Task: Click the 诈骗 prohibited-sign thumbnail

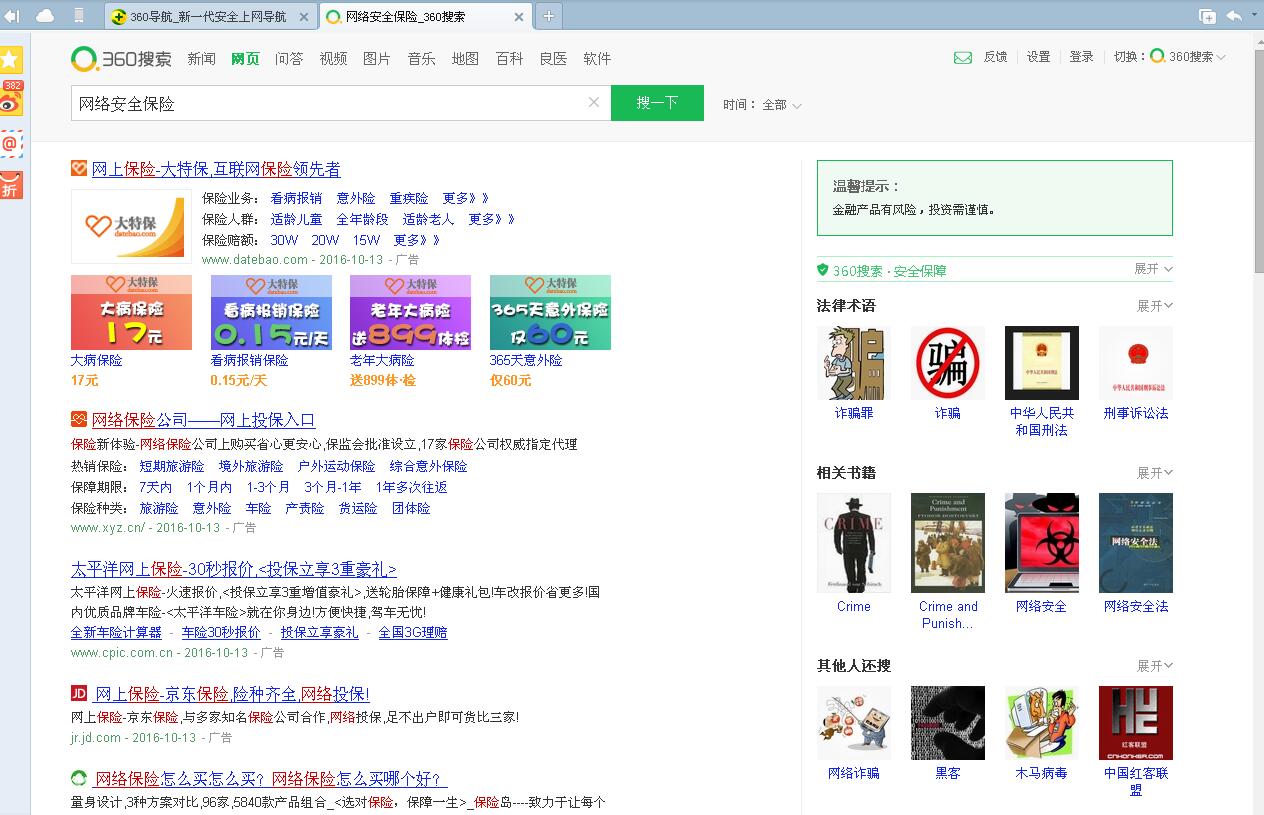Action: pyautogui.click(x=948, y=363)
